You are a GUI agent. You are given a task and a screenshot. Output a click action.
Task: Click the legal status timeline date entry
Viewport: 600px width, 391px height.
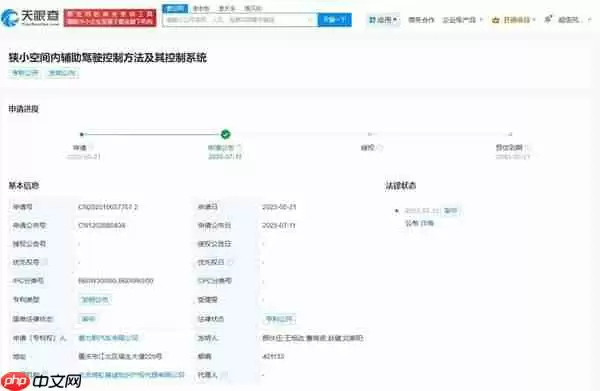[422, 211]
